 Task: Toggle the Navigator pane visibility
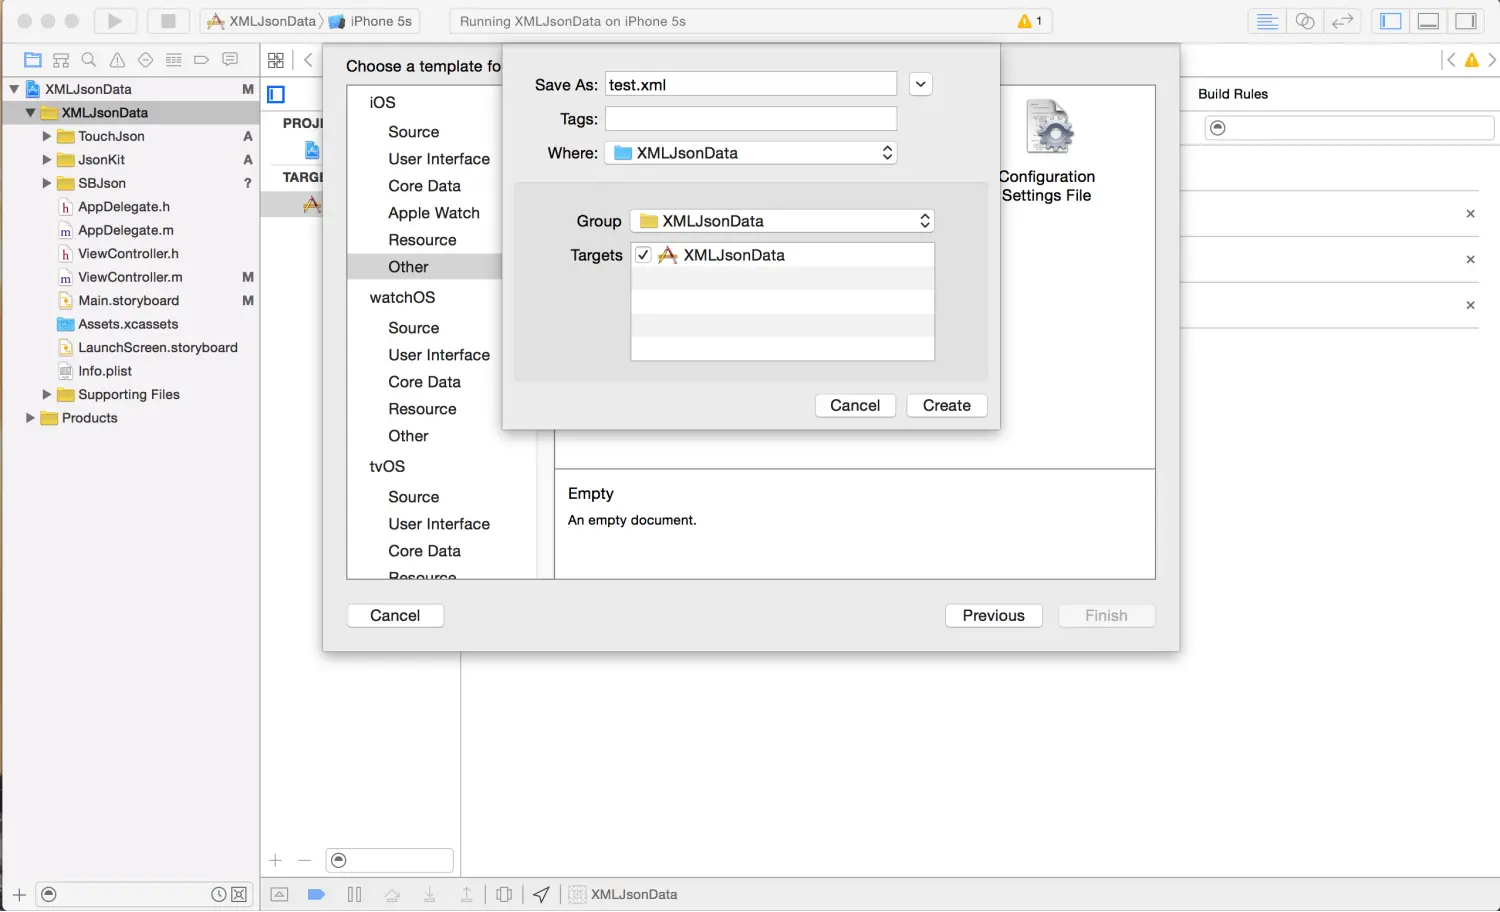1391,21
